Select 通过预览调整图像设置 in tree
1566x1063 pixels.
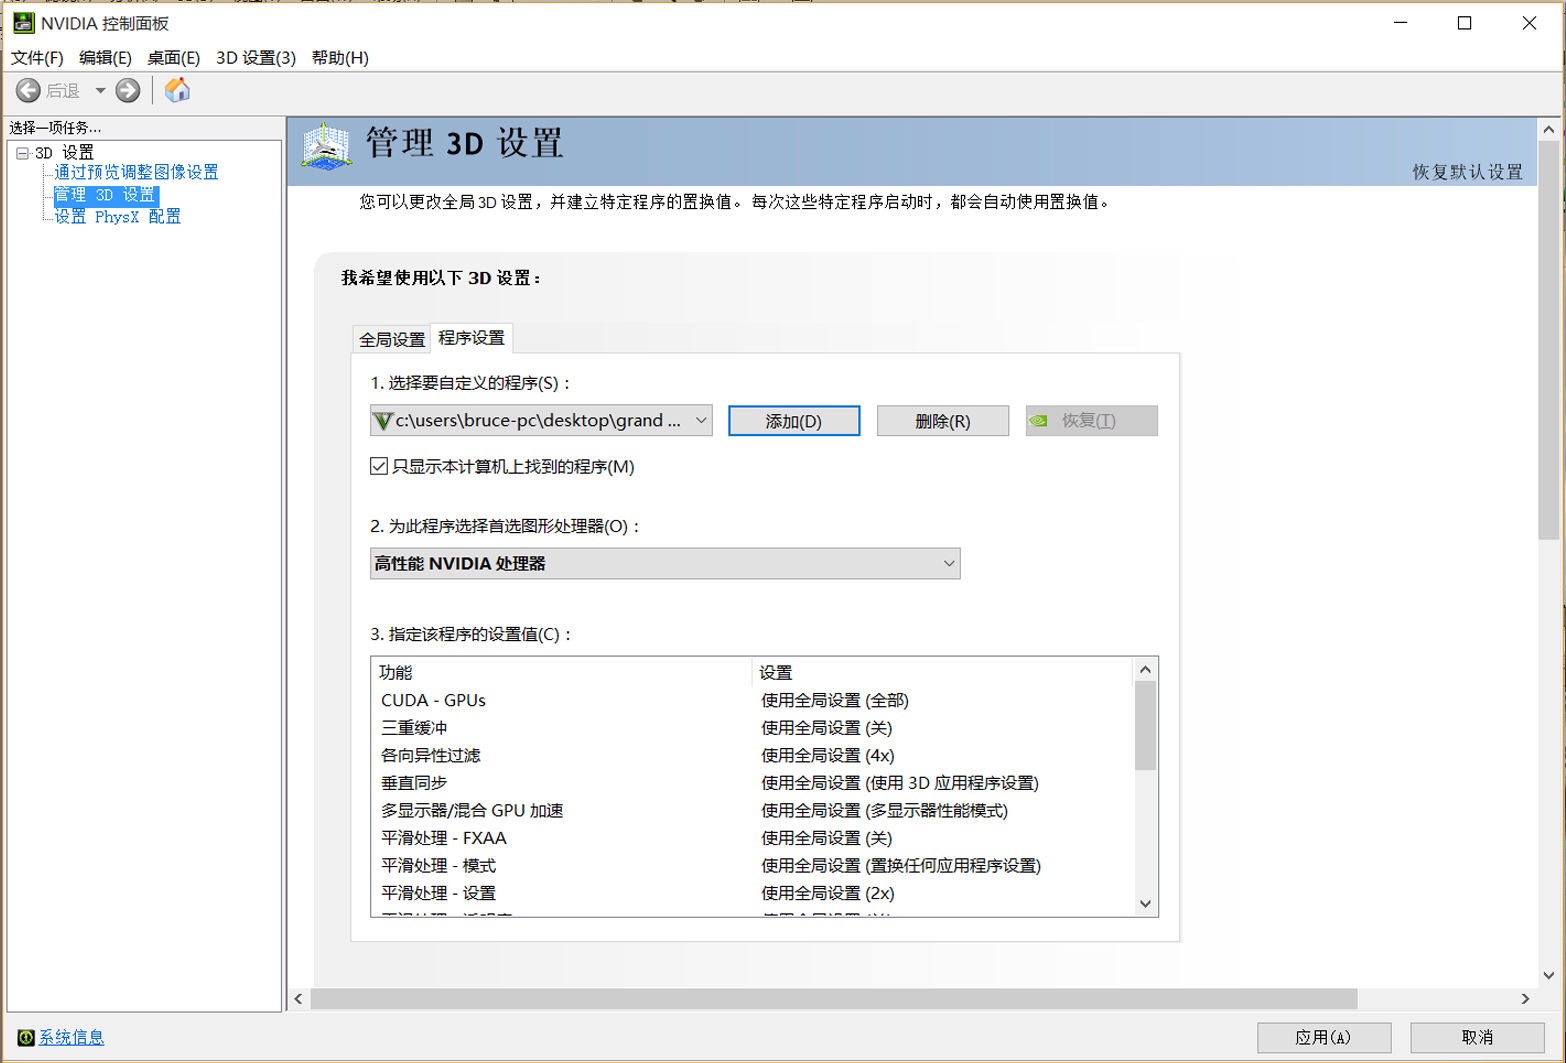point(136,172)
